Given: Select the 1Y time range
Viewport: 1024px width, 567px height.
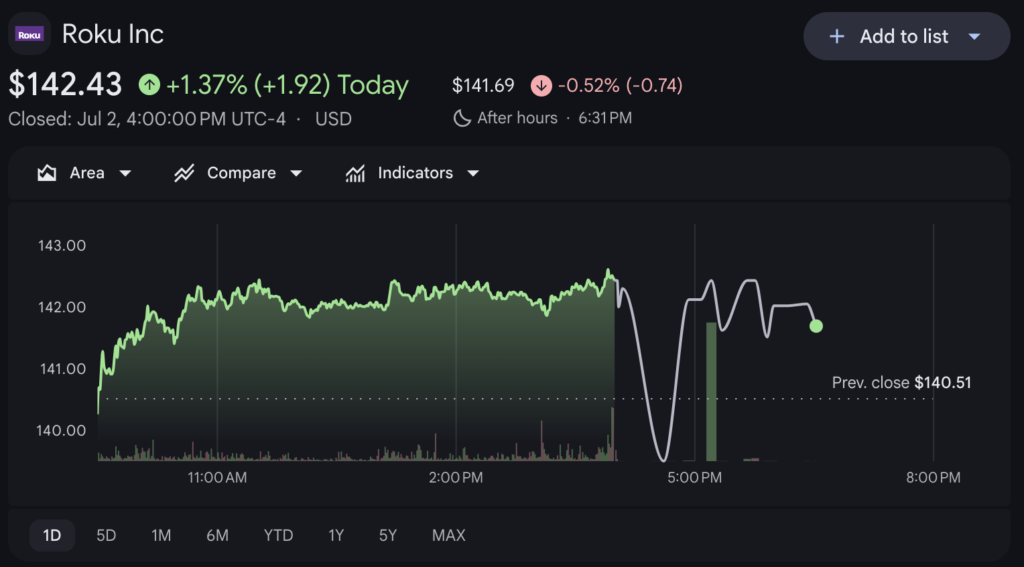Looking at the screenshot, I should pos(336,536).
